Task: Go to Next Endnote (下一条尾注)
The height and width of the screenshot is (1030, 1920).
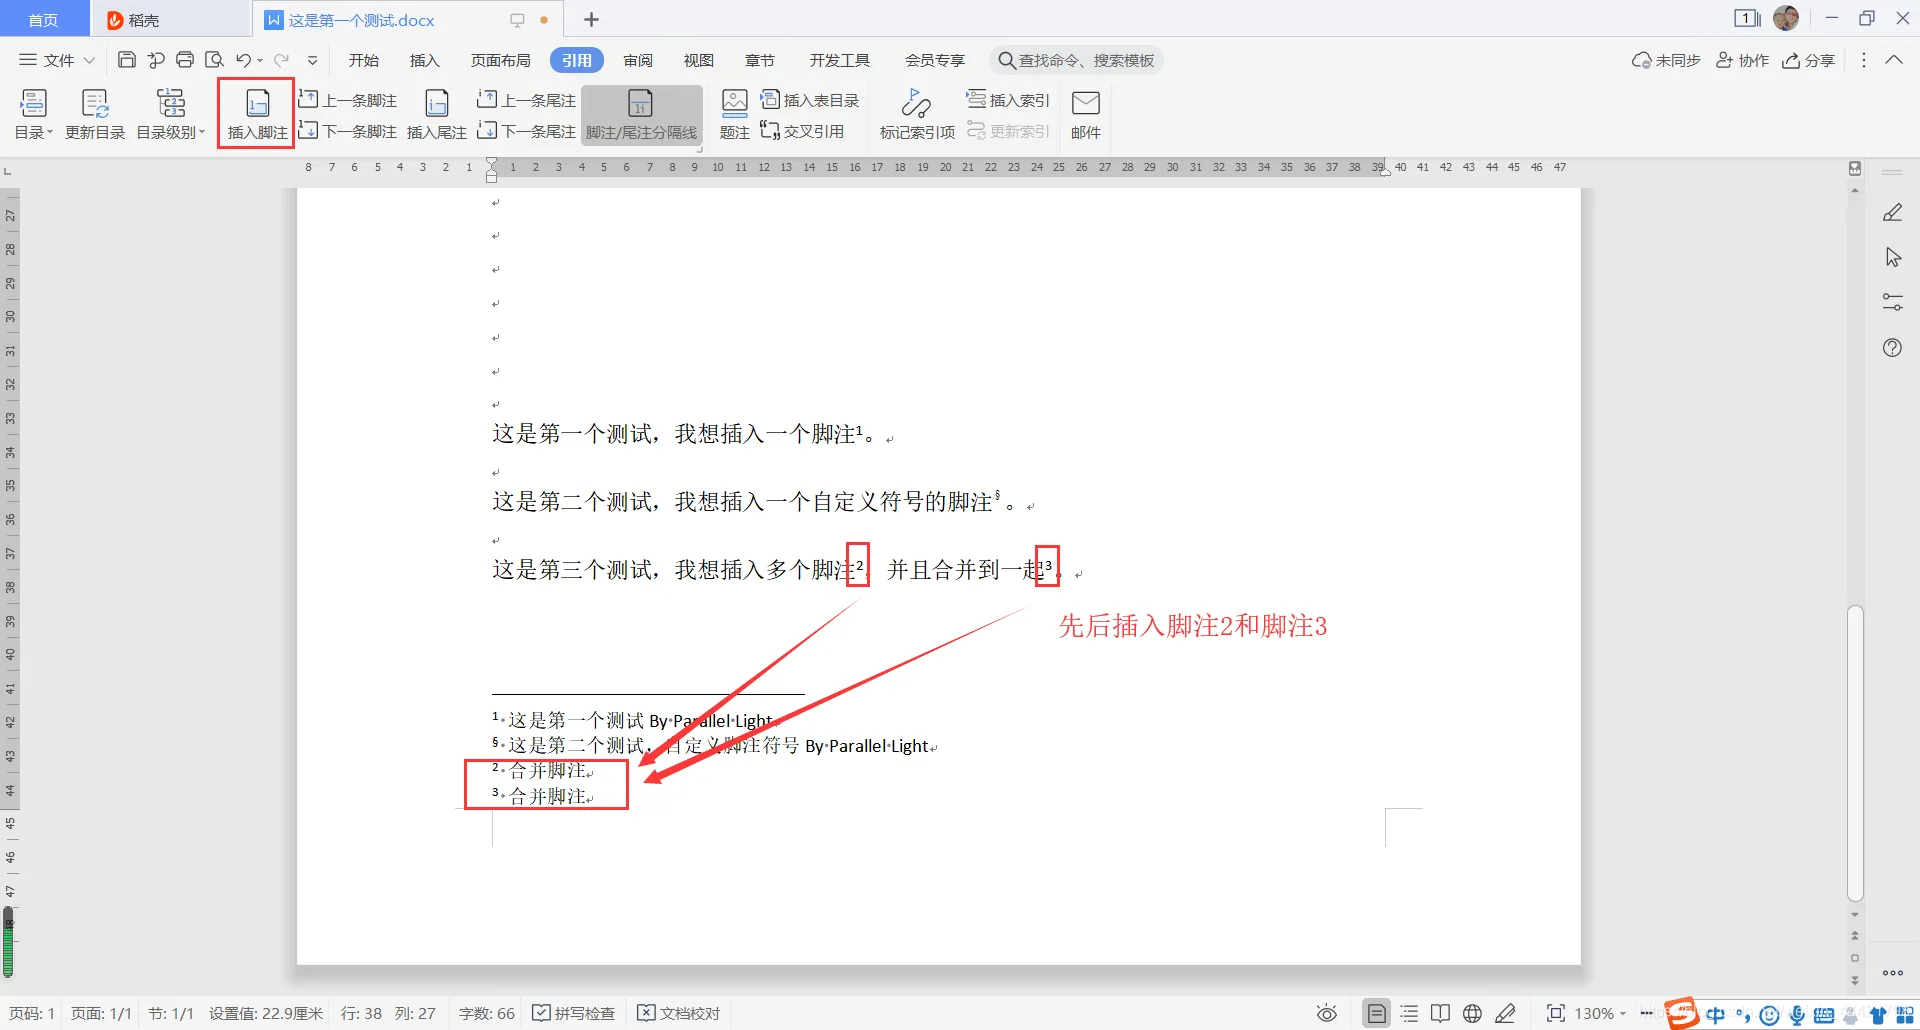Action: [526, 131]
